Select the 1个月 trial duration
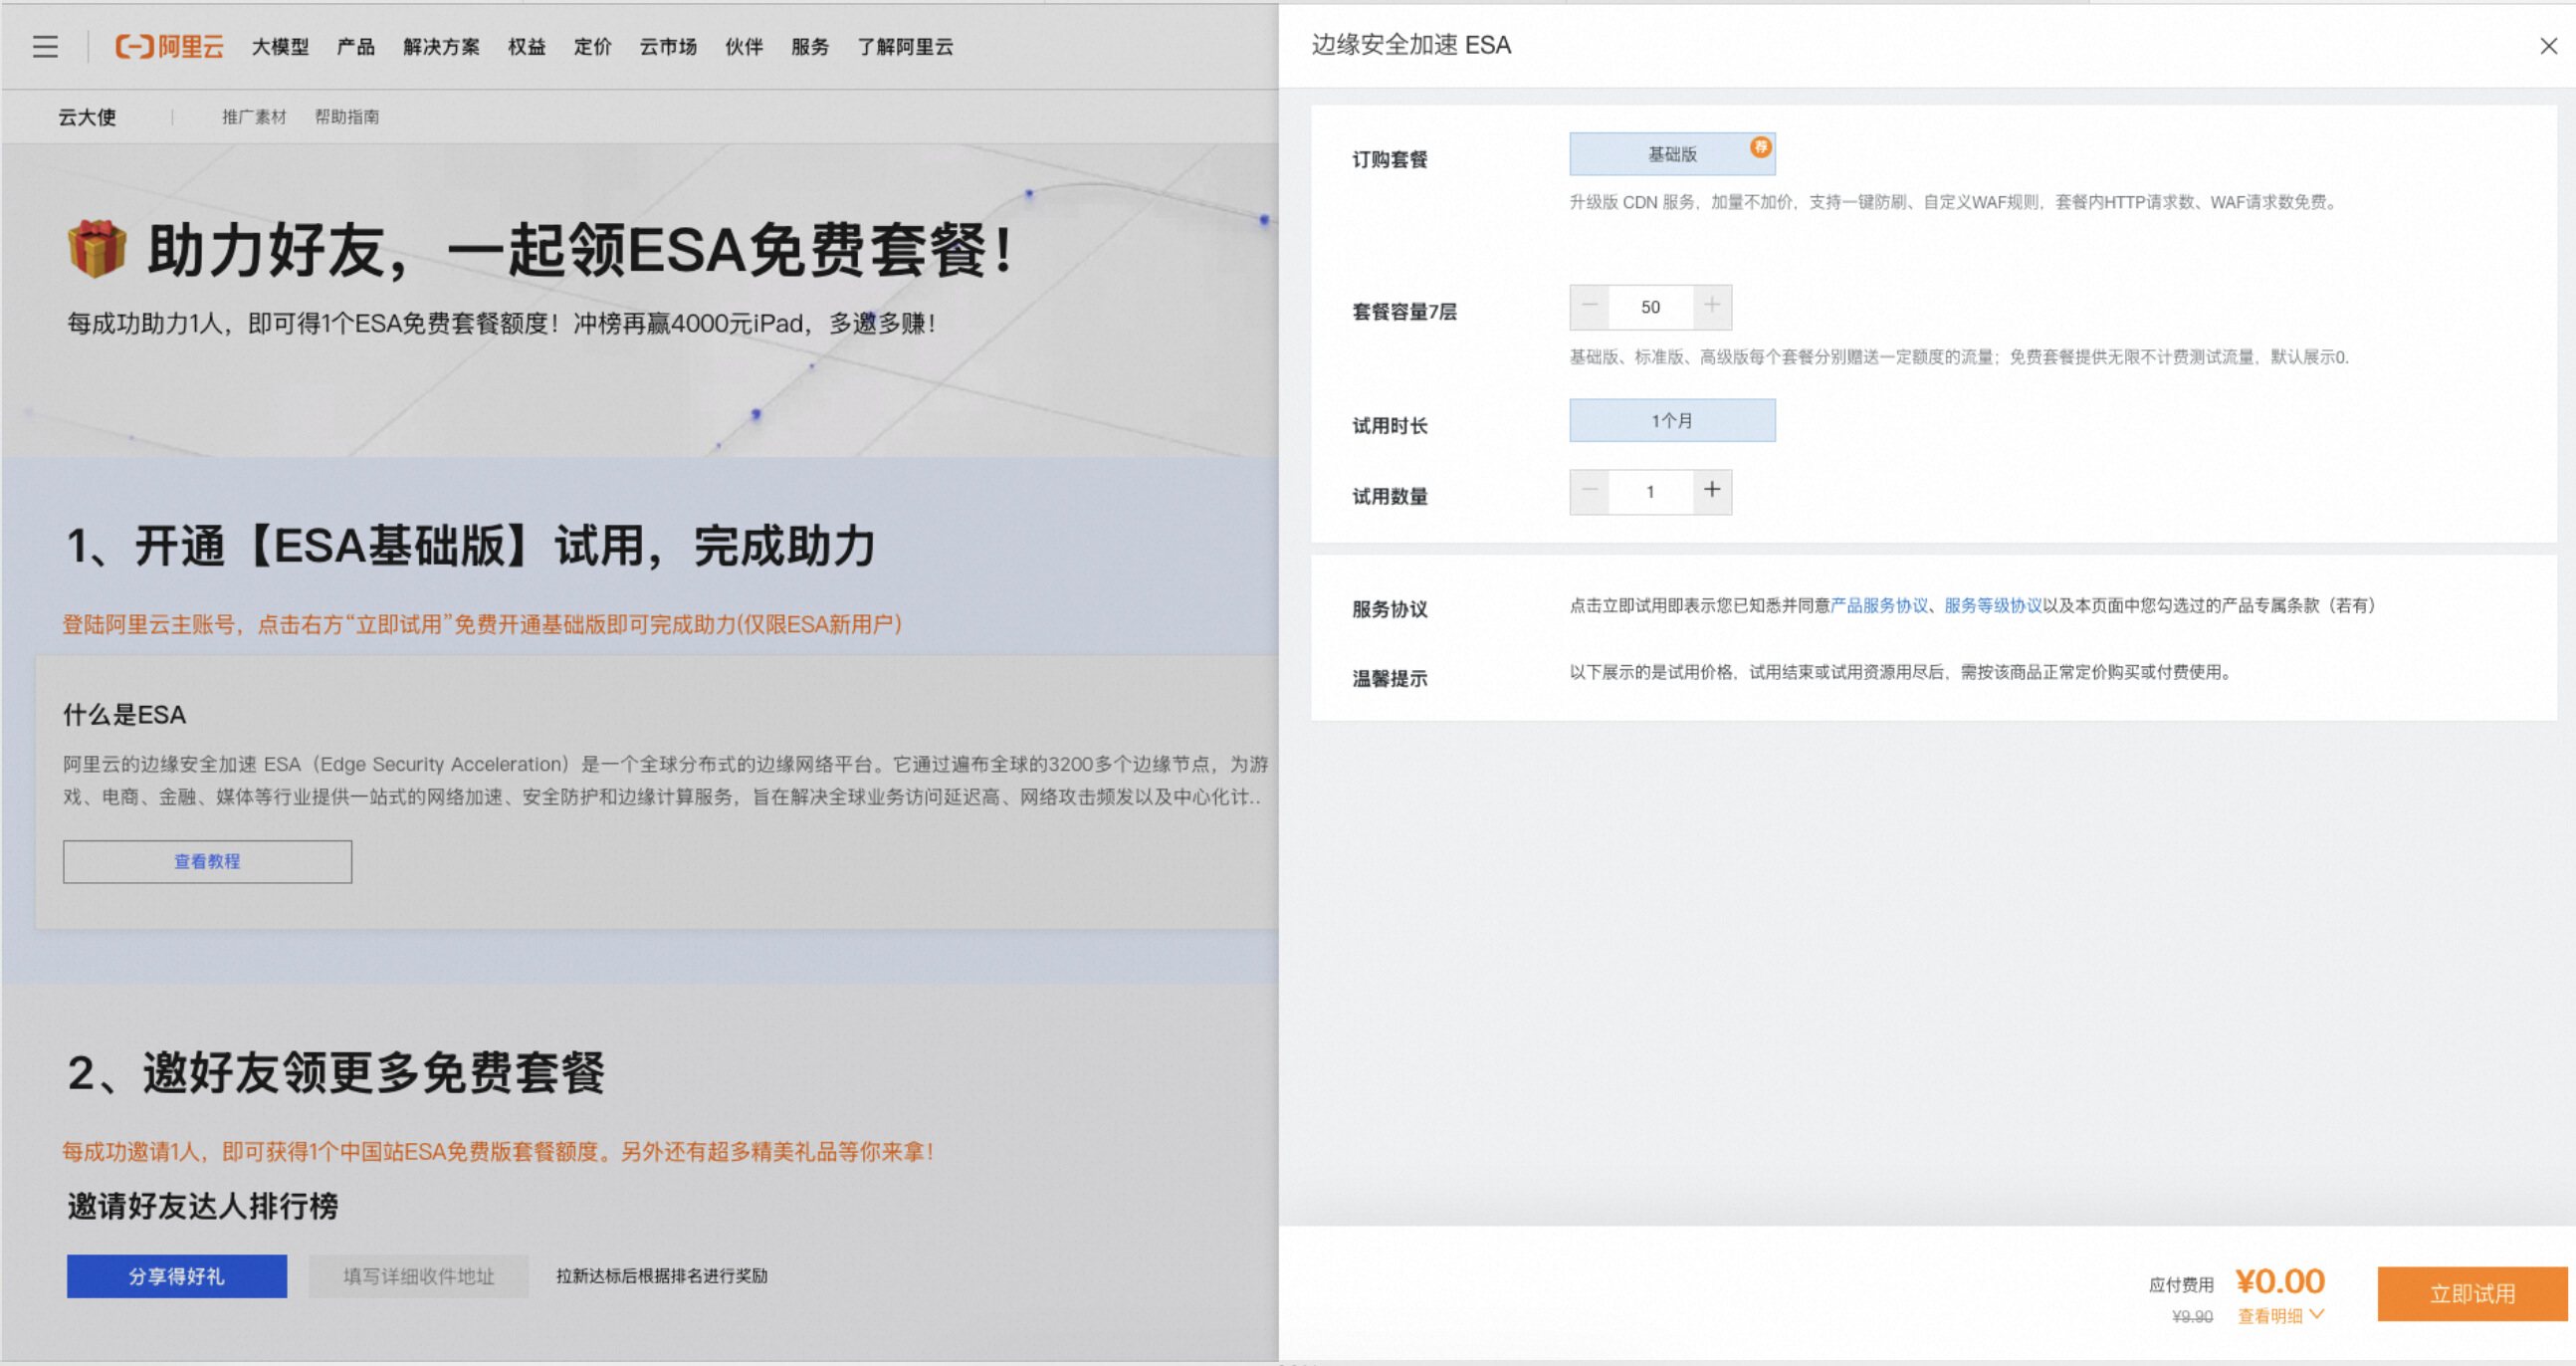Image resolution: width=2576 pixels, height=1366 pixels. click(x=1671, y=421)
